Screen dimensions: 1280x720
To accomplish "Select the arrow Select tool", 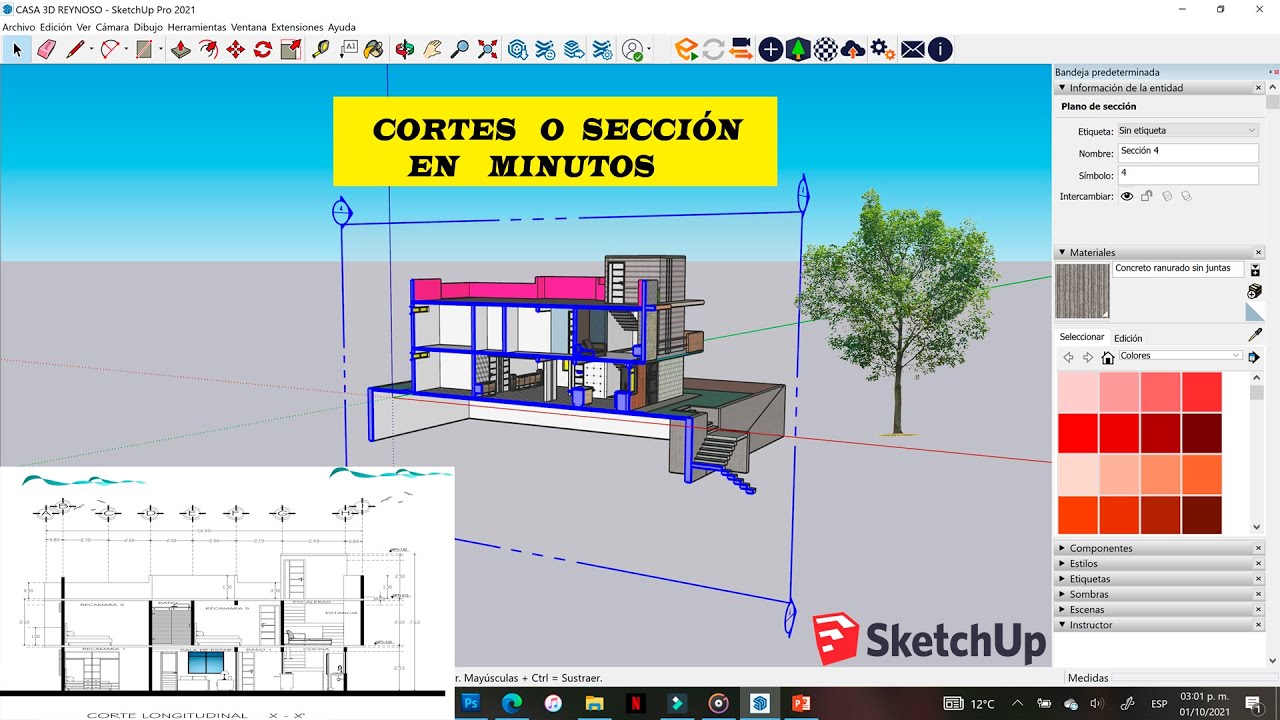I will [17, 49].
